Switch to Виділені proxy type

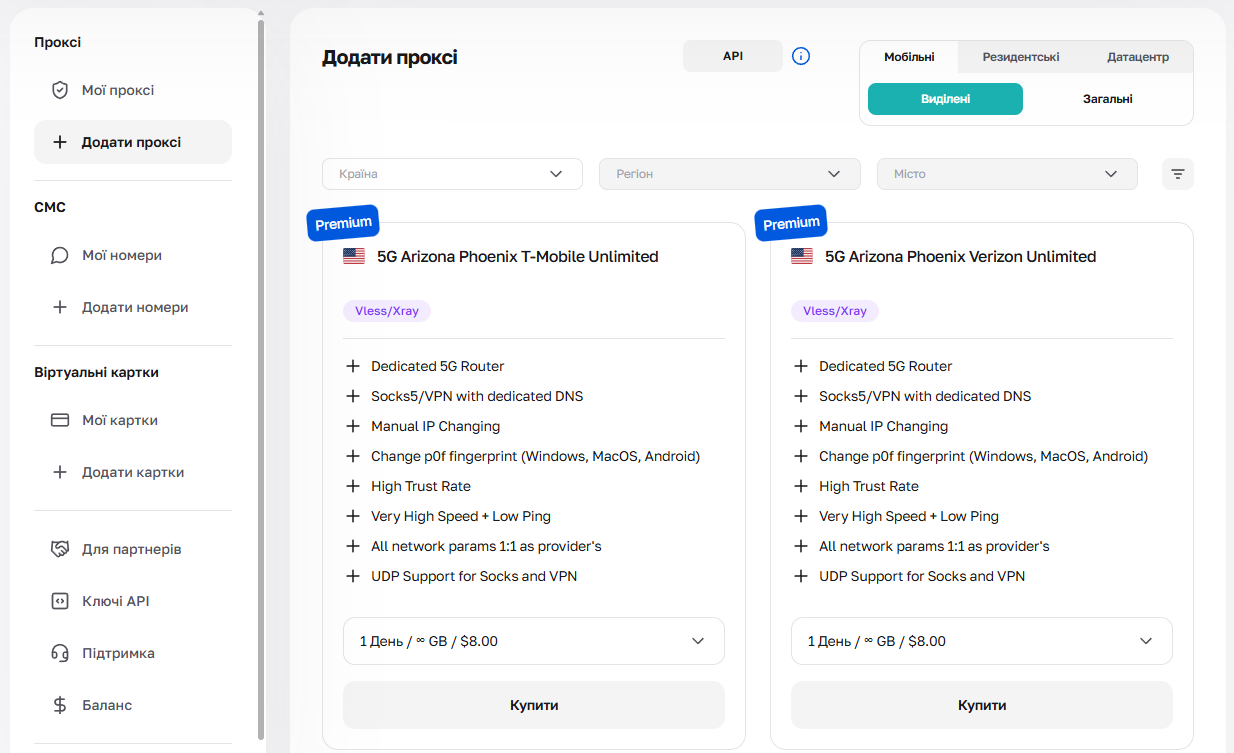coord(945,99)
